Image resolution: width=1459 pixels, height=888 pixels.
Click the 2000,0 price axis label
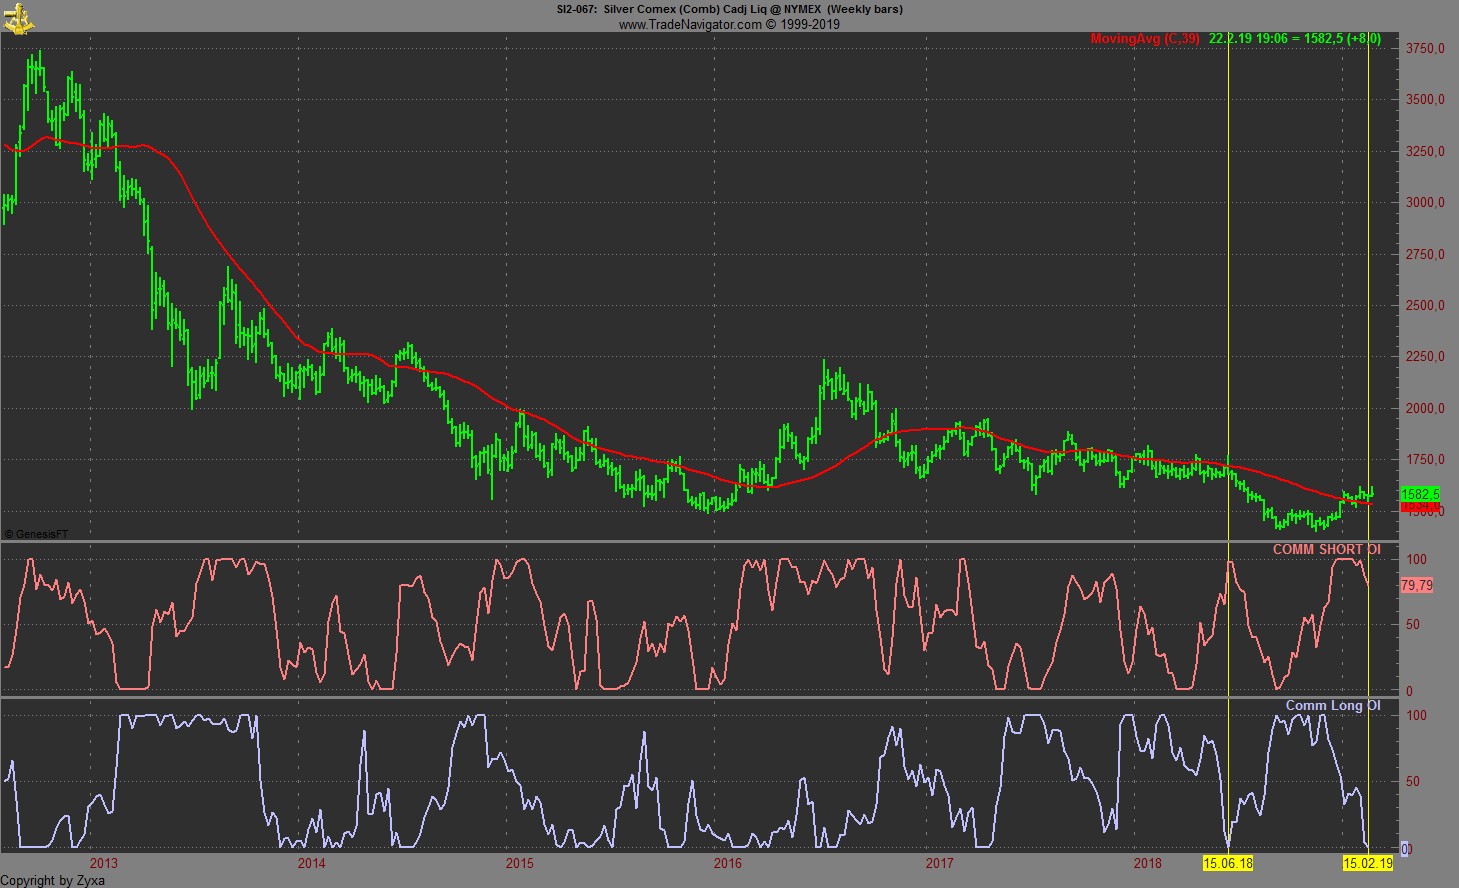(1425, 409)
